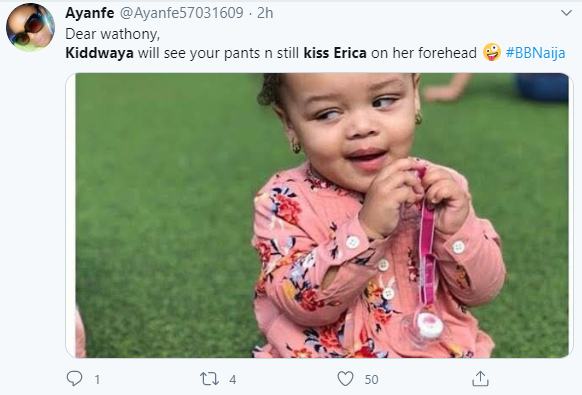
Task: Click the bold kiss Erica text
Action: pos(335,53)
